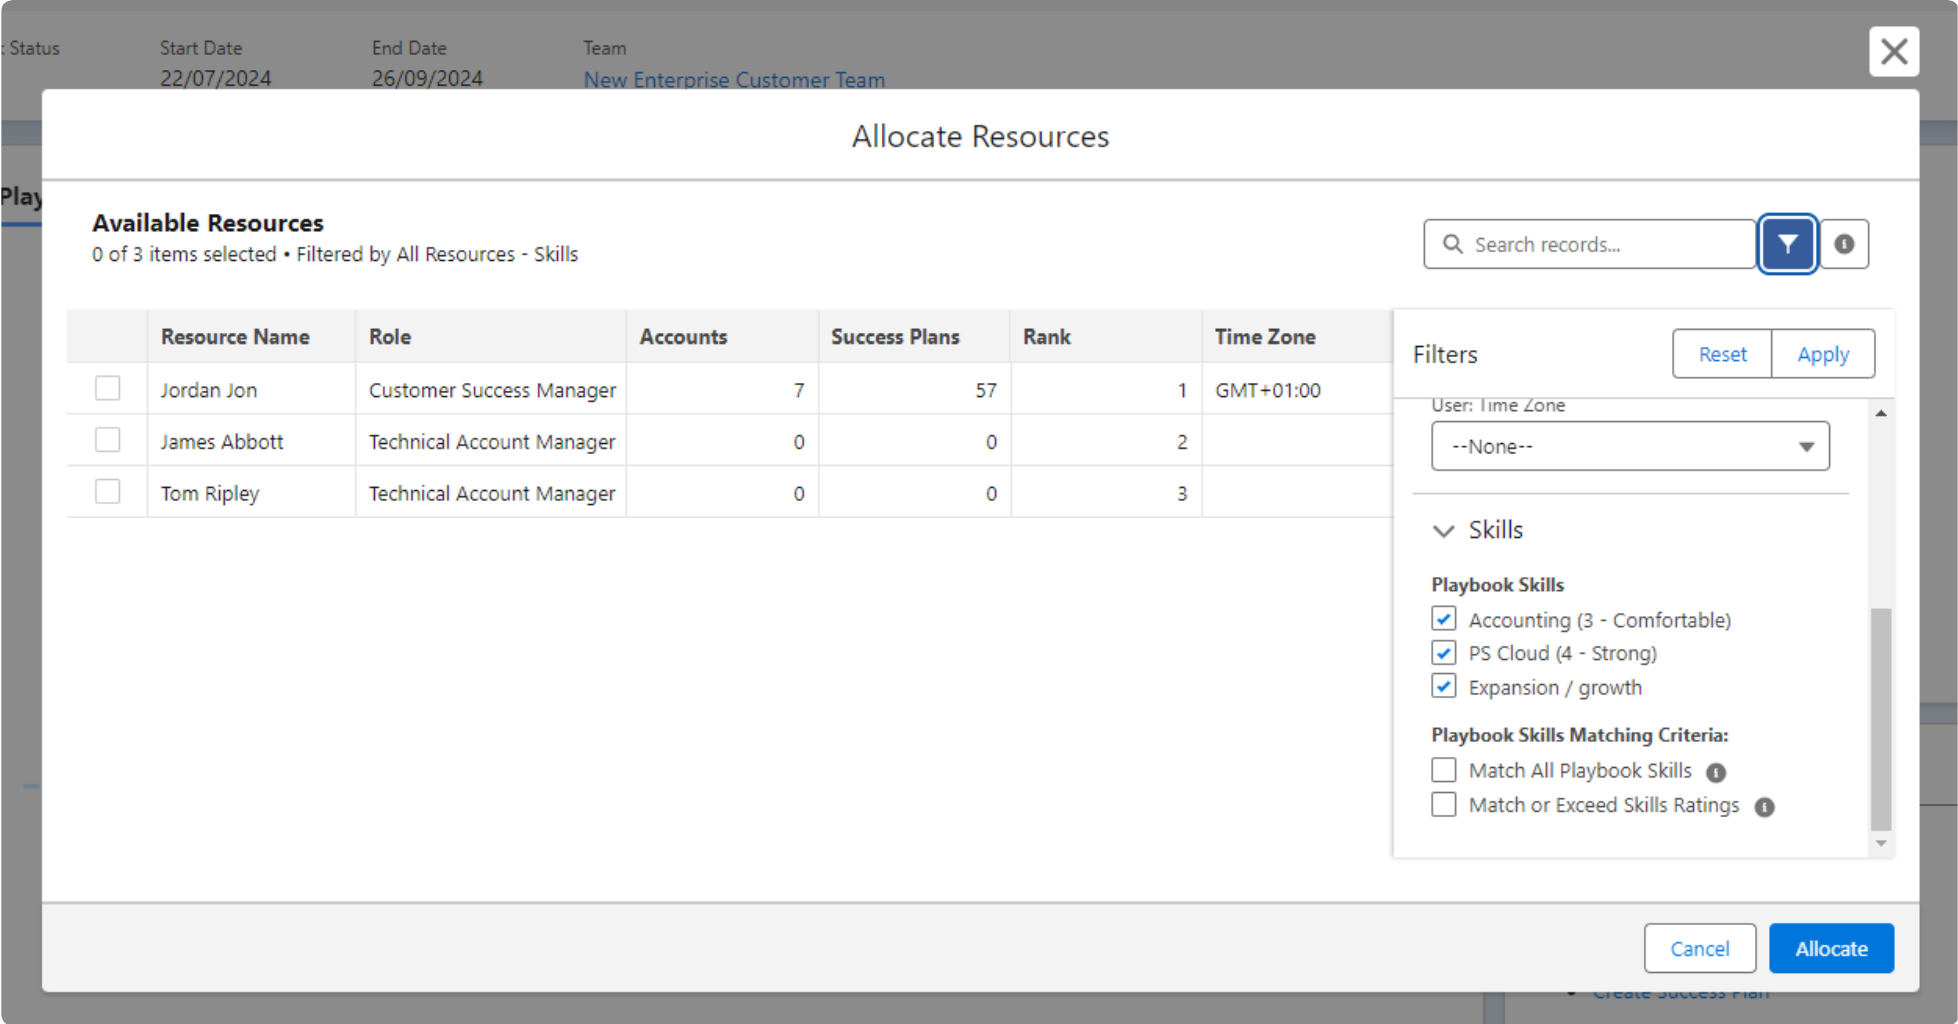This screenshot has width=1958, height=1024.
Task: Cancel the resource allocation
Action: pos(1699,948)
